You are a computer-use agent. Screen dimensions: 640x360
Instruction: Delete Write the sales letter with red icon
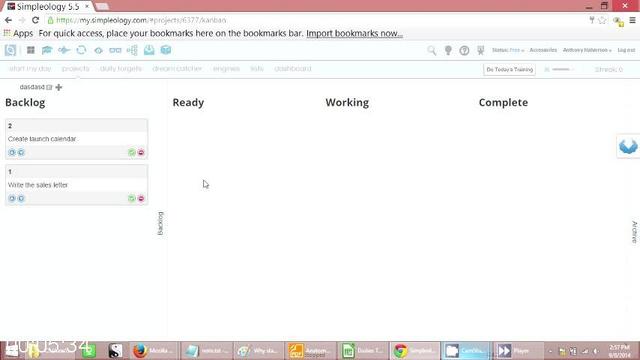pos(141,198)
